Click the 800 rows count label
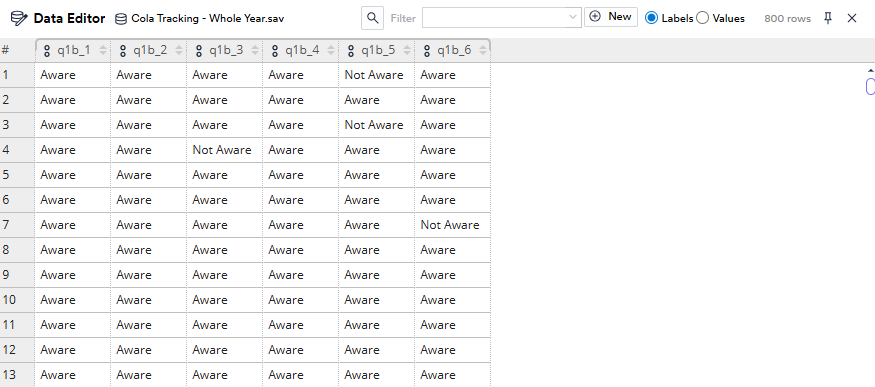Viewport: 875px width, 387px height. point(787,18)
